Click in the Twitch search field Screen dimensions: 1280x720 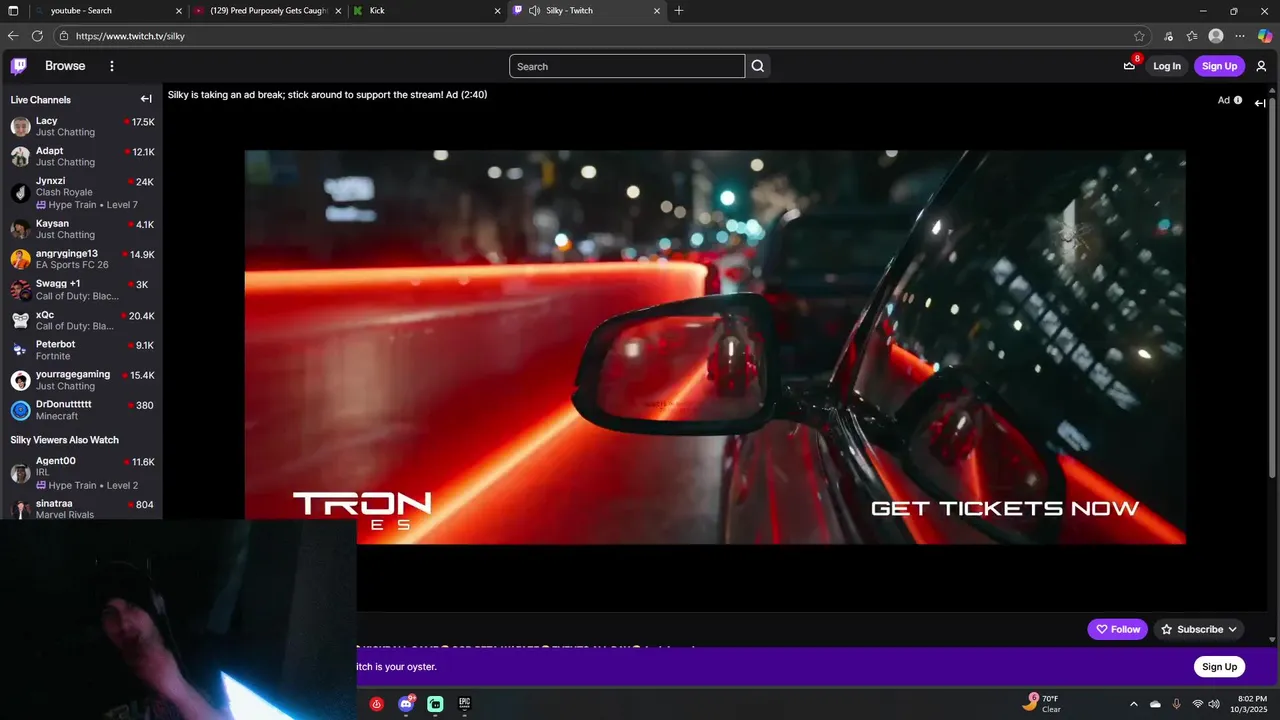(627, 66)
